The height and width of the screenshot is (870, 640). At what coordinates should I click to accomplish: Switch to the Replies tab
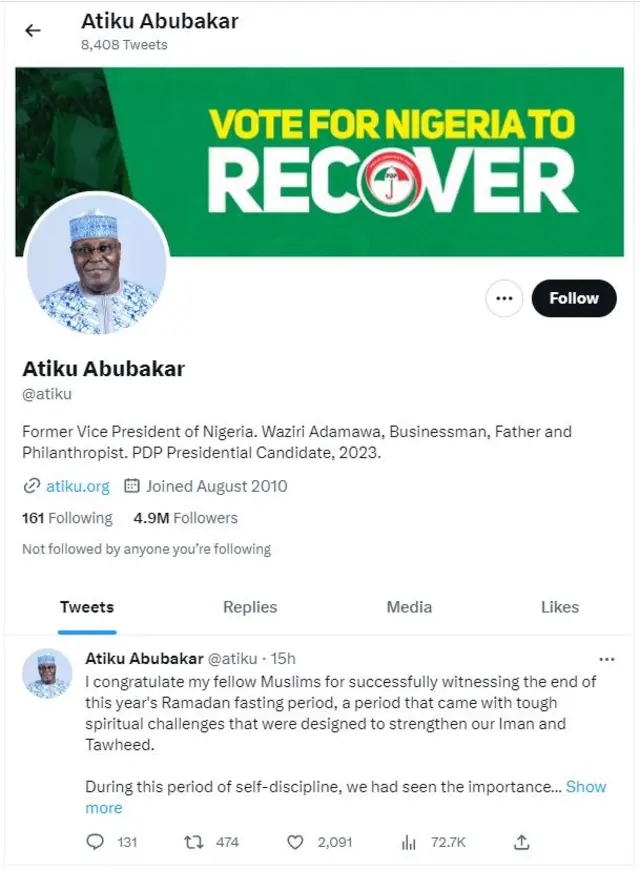click(250, 607)
